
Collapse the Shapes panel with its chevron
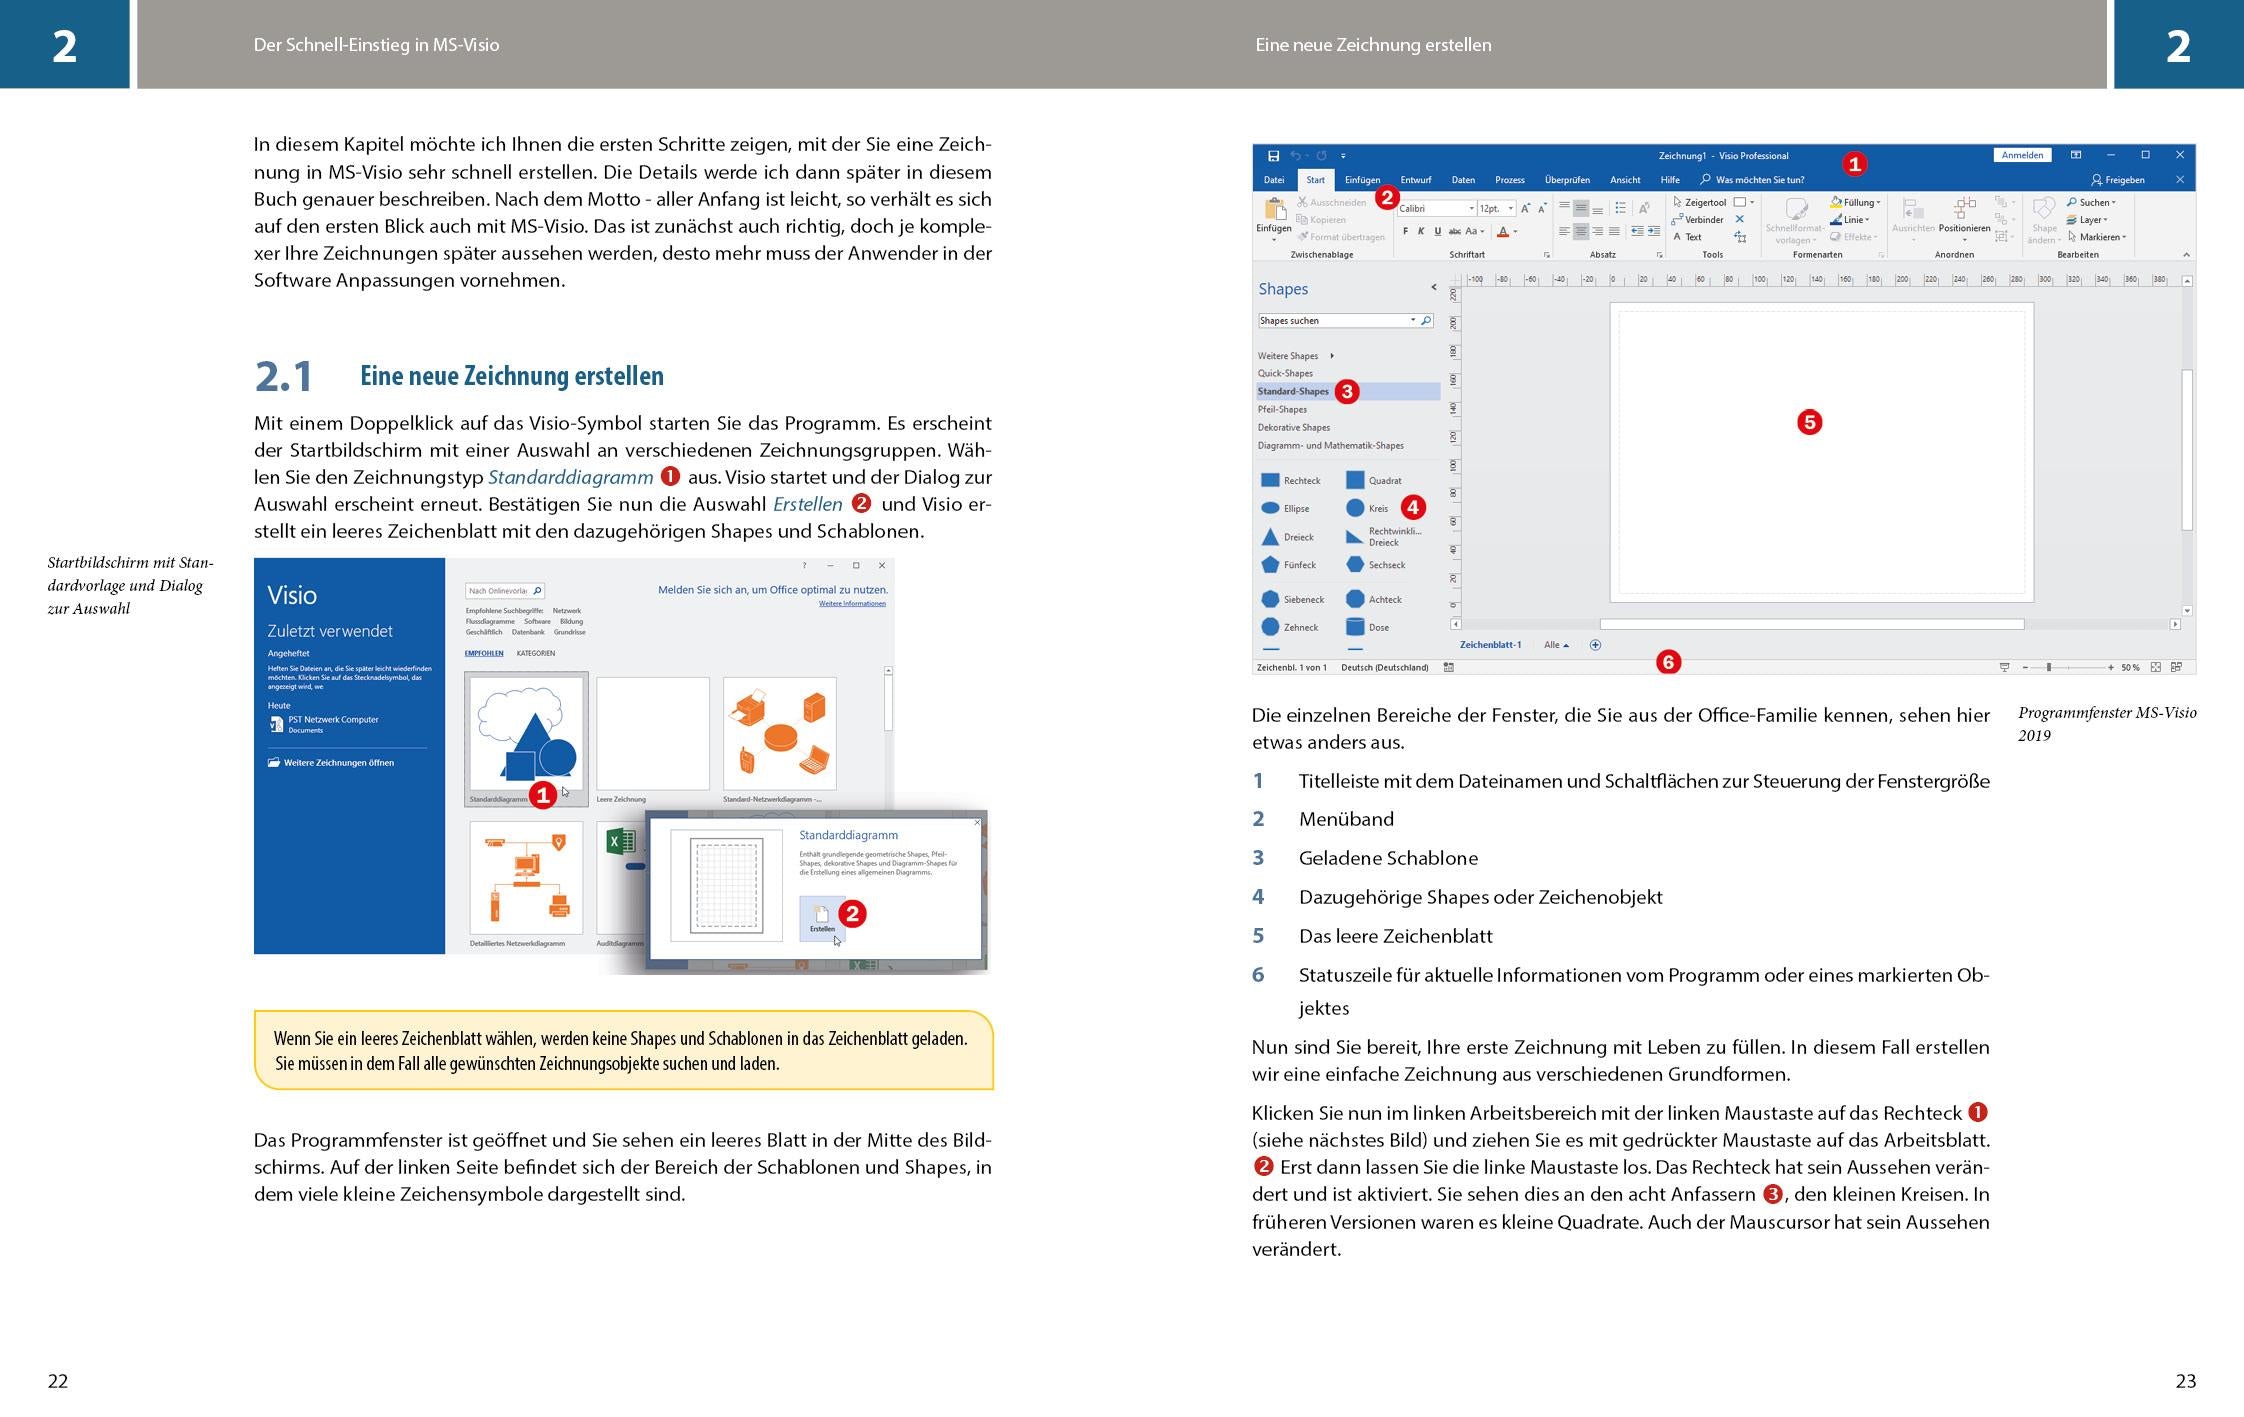[1433, 287]
